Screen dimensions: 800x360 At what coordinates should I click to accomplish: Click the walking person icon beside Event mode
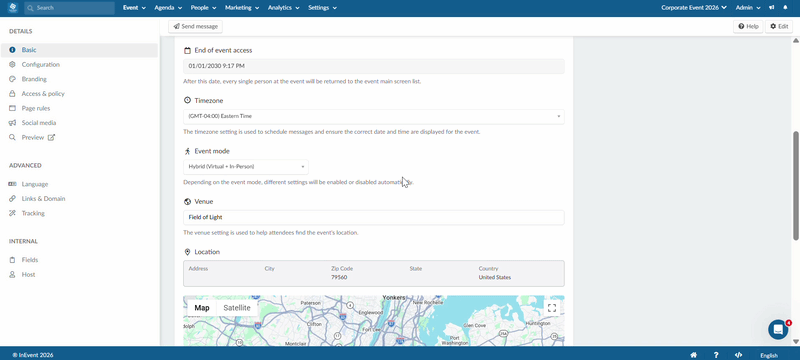(x=187, y=151)
